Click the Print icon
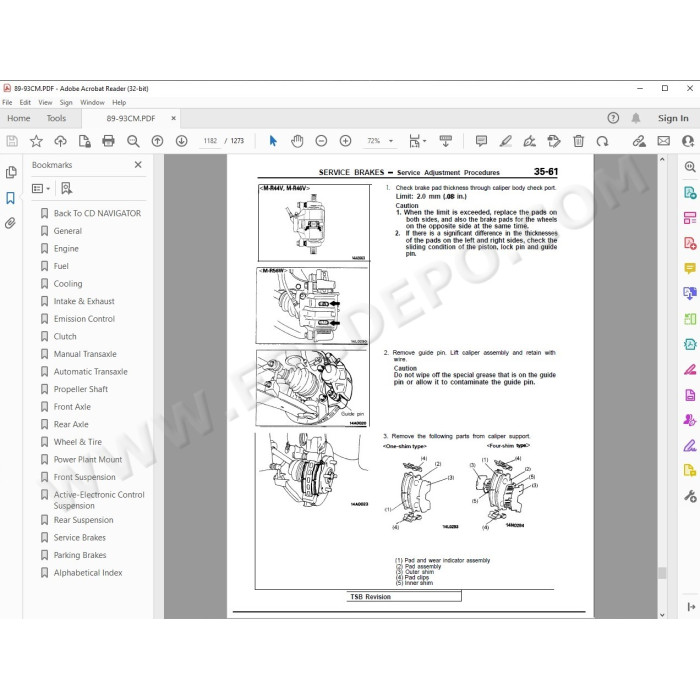Viewport: 700px width, 700px height. pyautogui.click(x=108, y=142)
